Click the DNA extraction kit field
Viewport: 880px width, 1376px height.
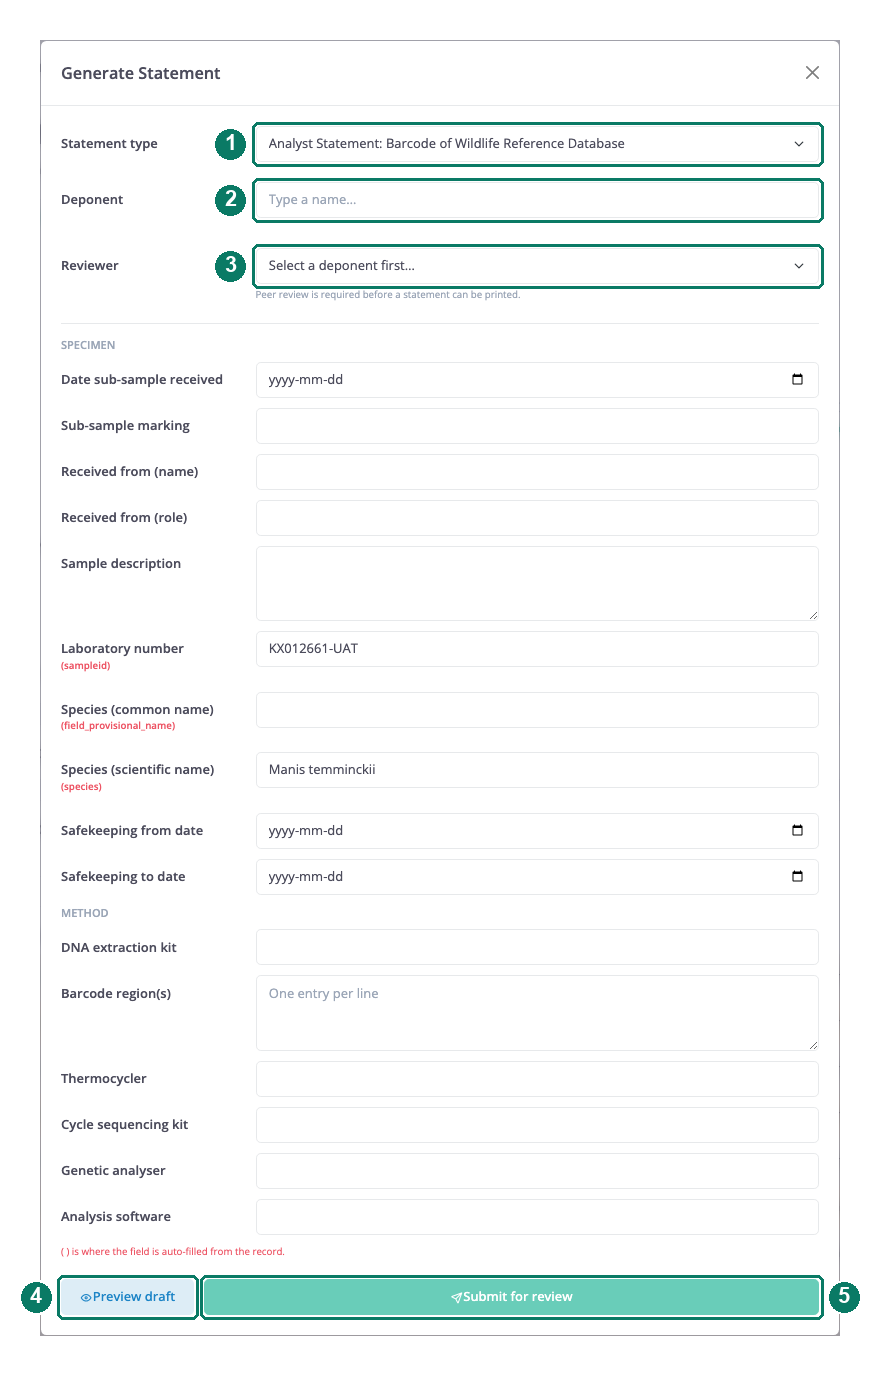coord(537,947)
